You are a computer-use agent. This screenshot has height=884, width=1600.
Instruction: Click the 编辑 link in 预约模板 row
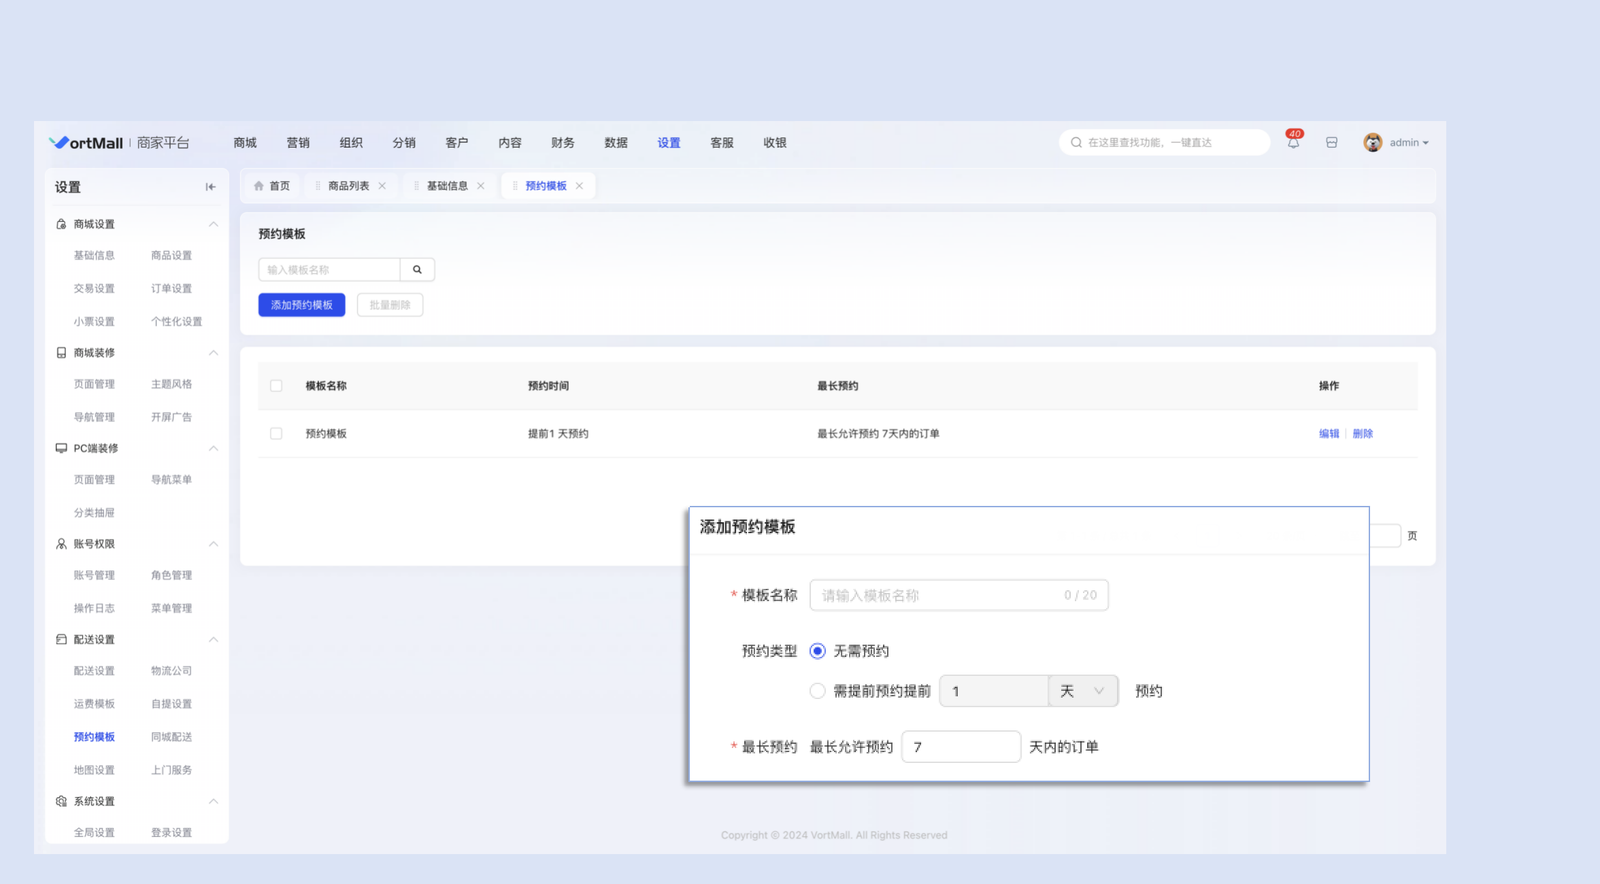coord(1329,434)
